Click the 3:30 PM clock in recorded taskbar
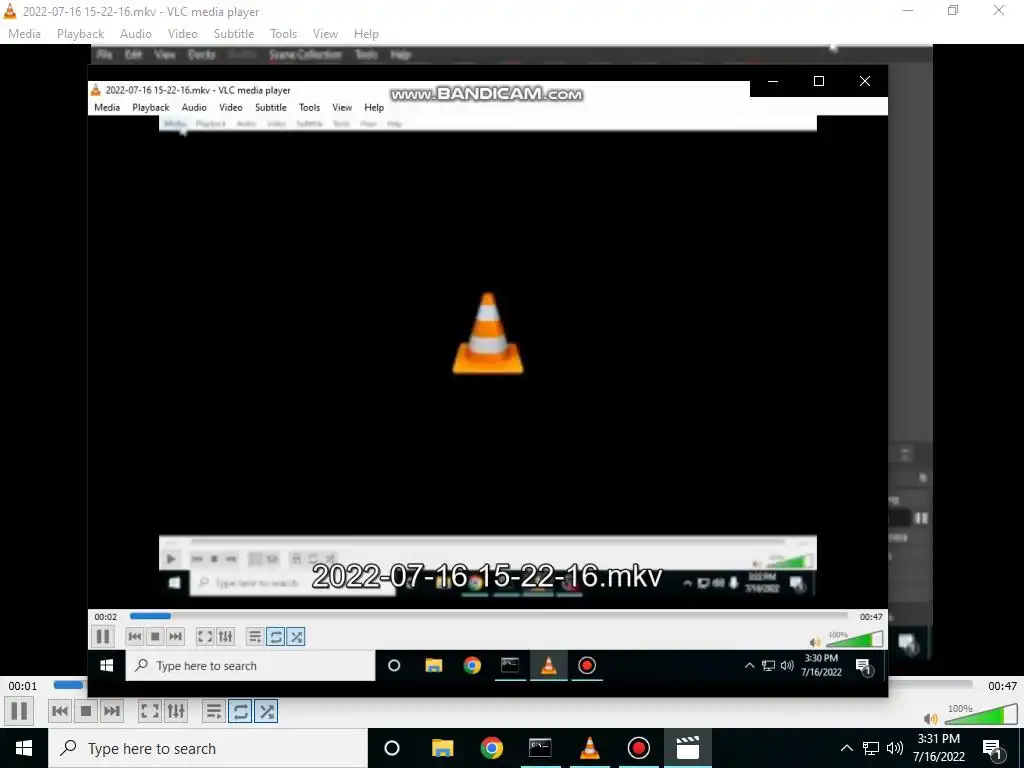This screenshot has height=768, width=1024. tap(821, 665)
